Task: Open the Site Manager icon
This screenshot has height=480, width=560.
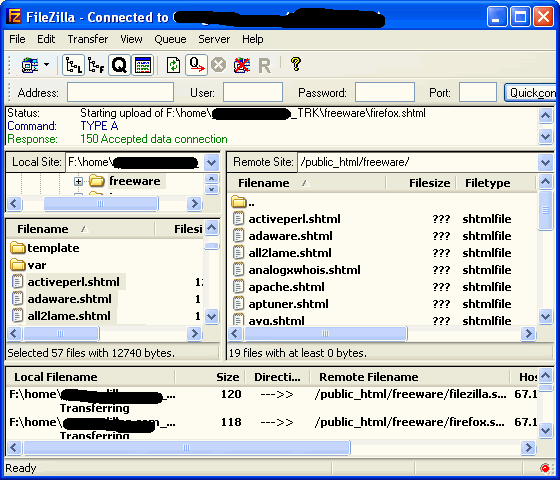Action: click(30, 65)
